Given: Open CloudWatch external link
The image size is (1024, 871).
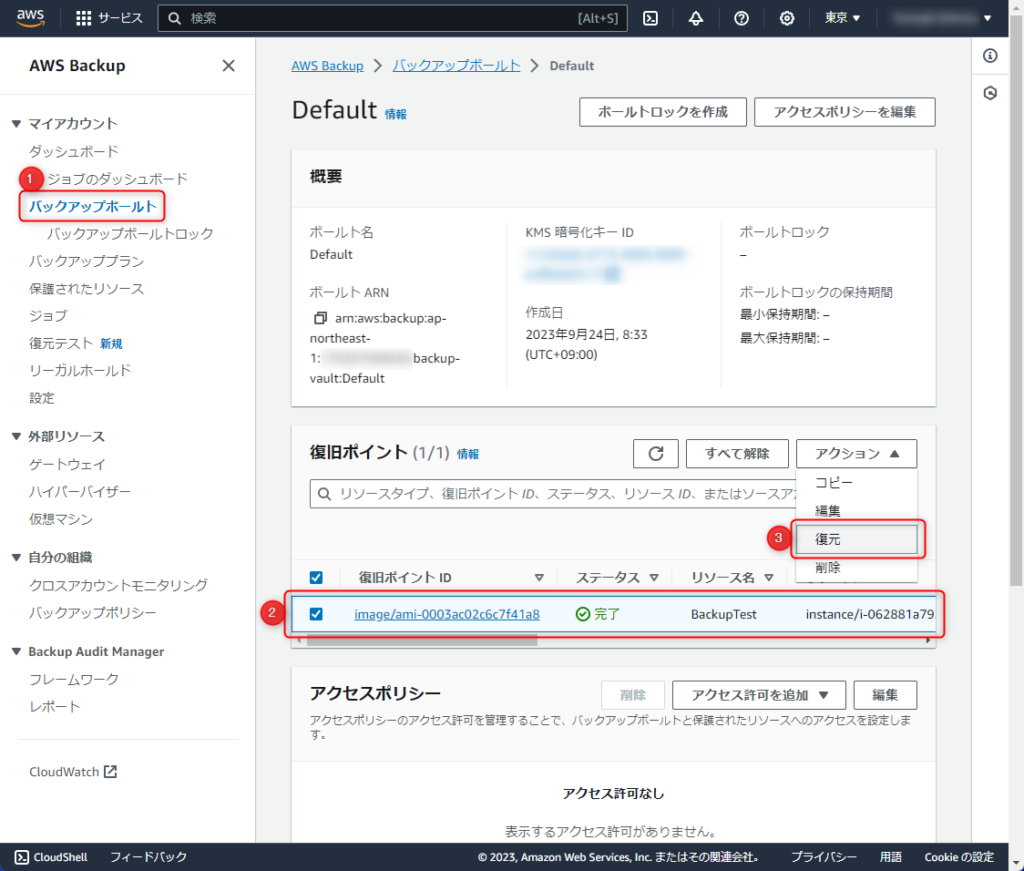Looking at the screenshot, I should [x=73, y=772].
